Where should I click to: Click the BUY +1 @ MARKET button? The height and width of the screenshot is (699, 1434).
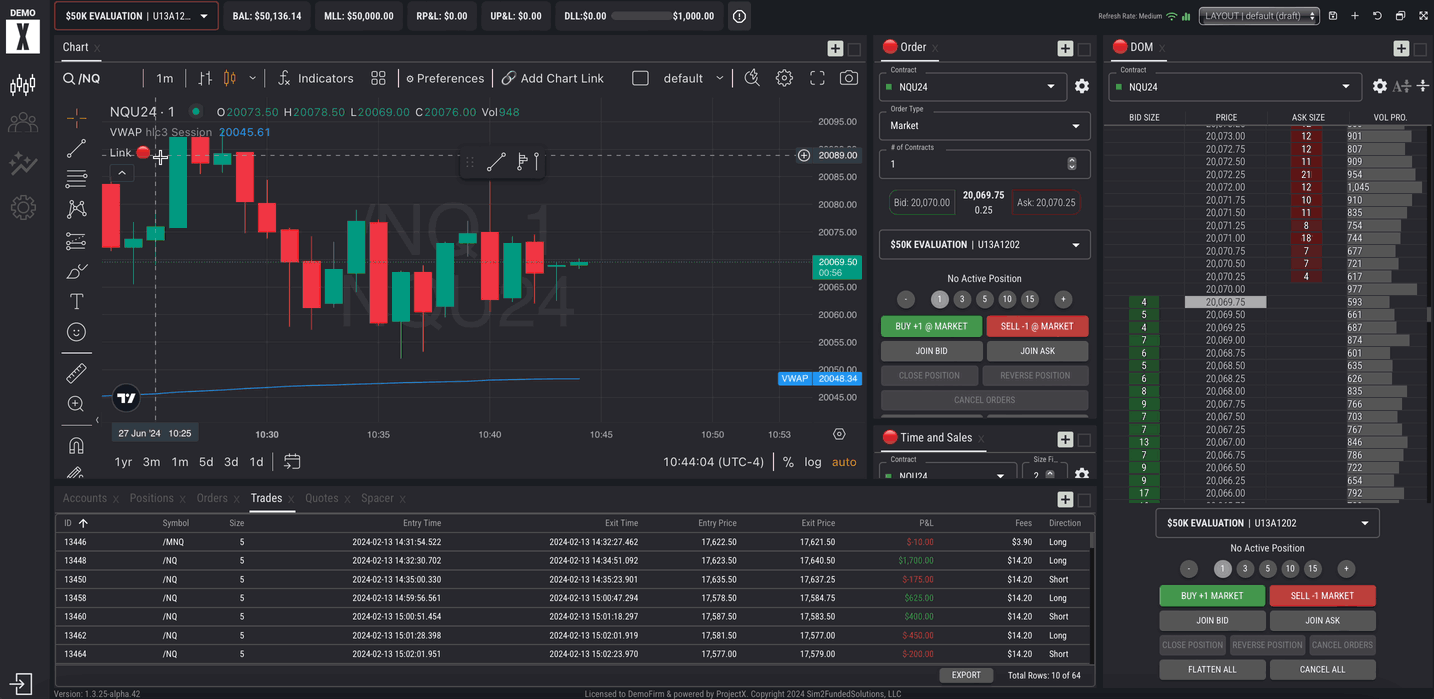[930, 326]
